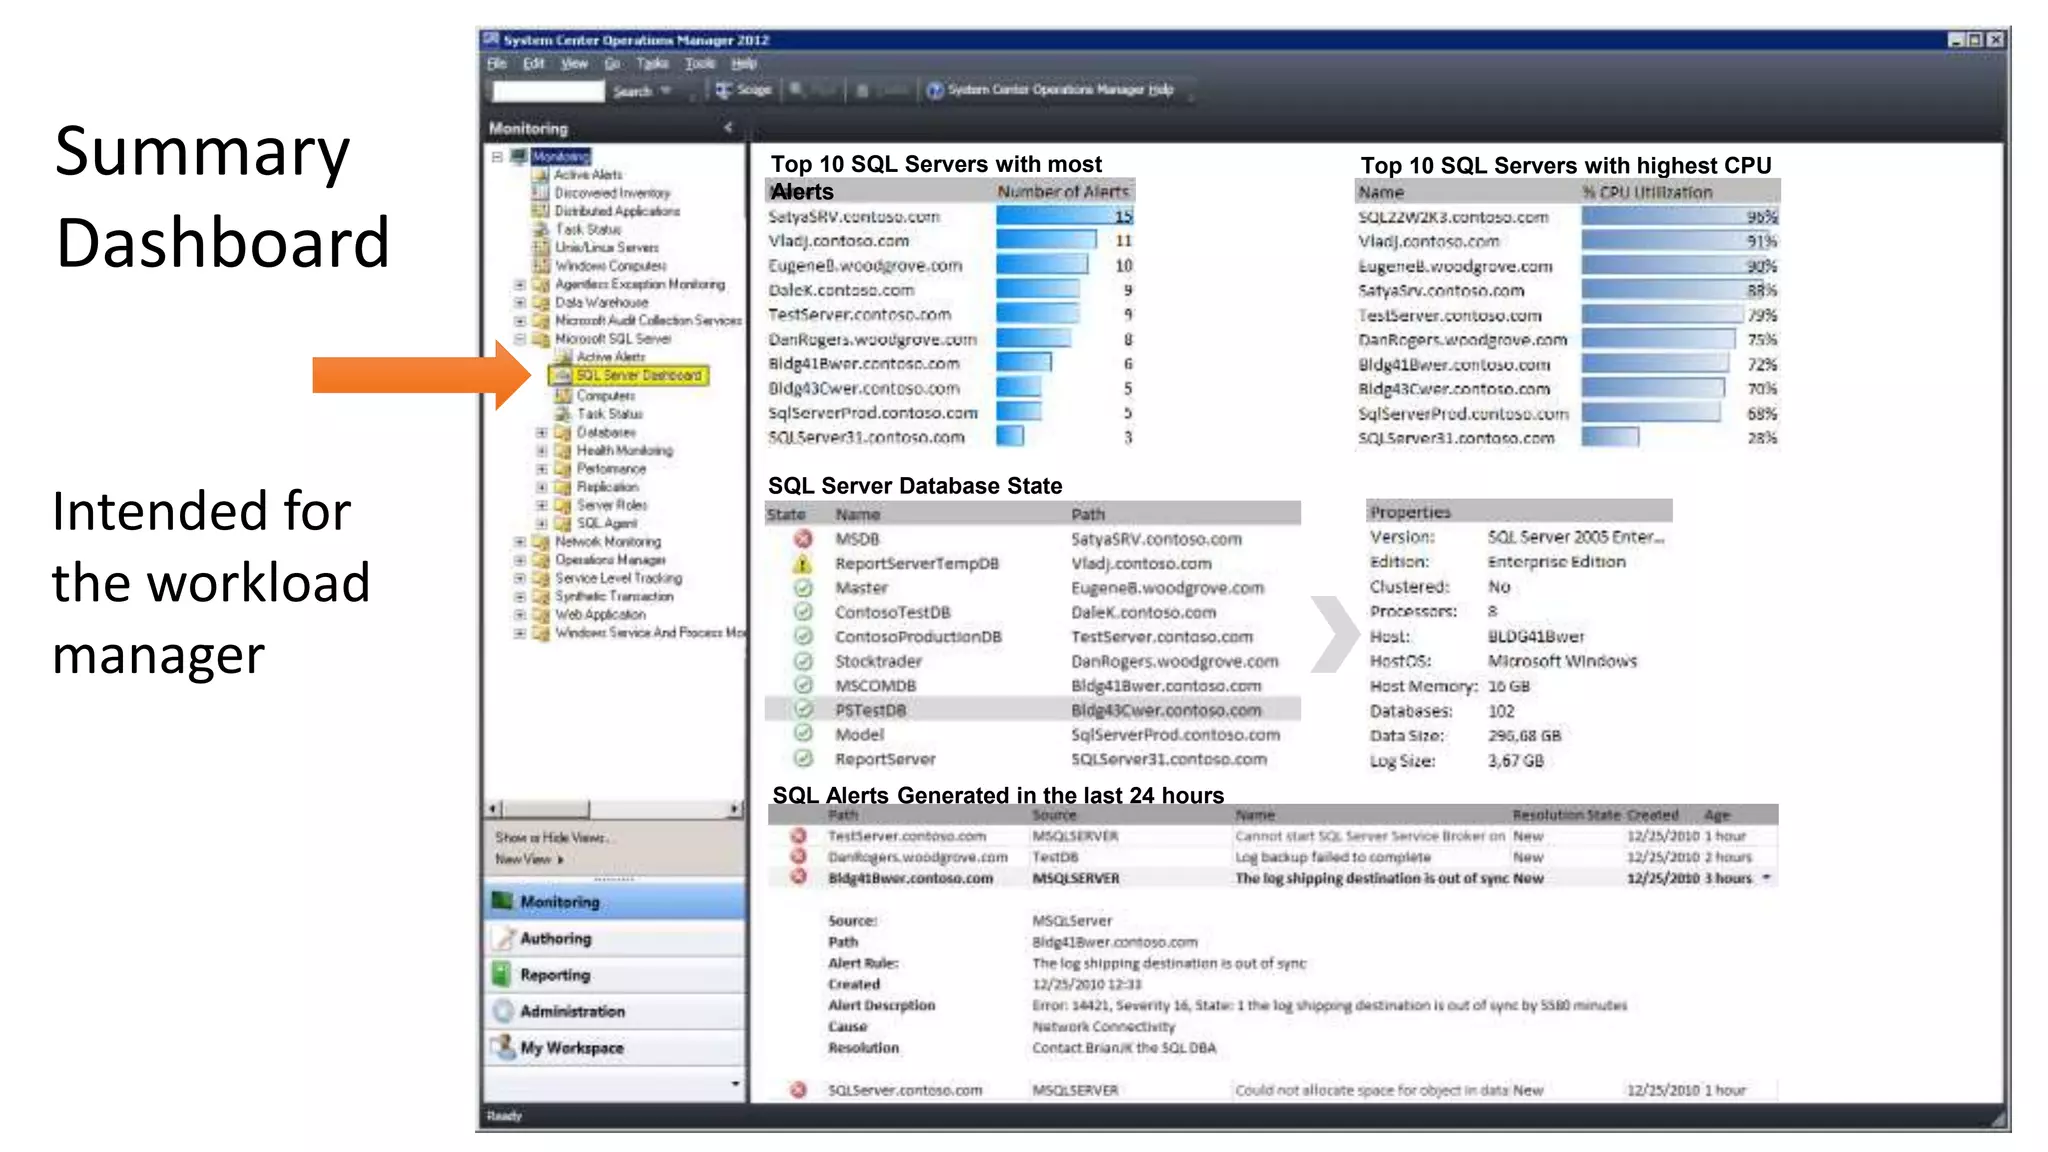Open My Workspace icon
Screen dimensions: 2048x1152
click(x=503, y=1047)
